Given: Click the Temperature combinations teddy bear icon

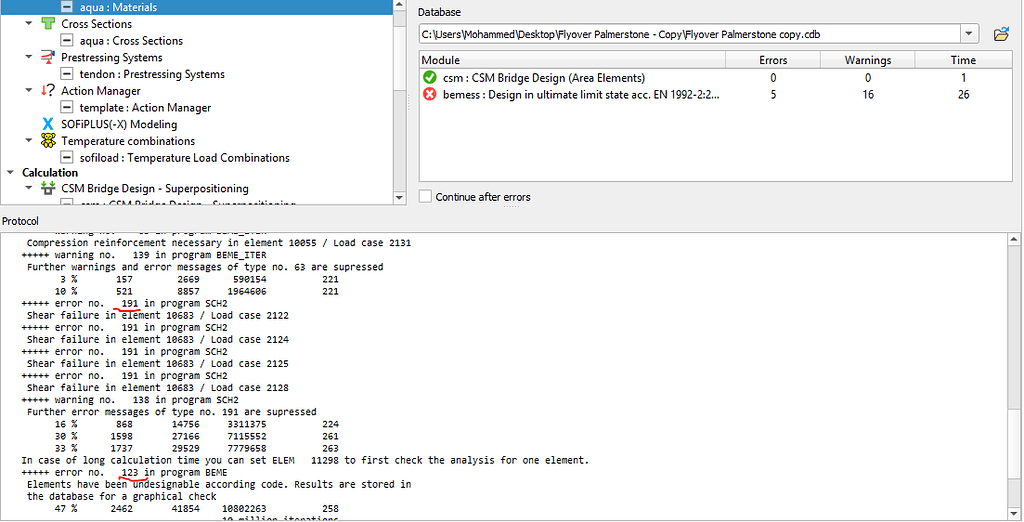Looking at the screenshot, I should click(x=48, y=141).
